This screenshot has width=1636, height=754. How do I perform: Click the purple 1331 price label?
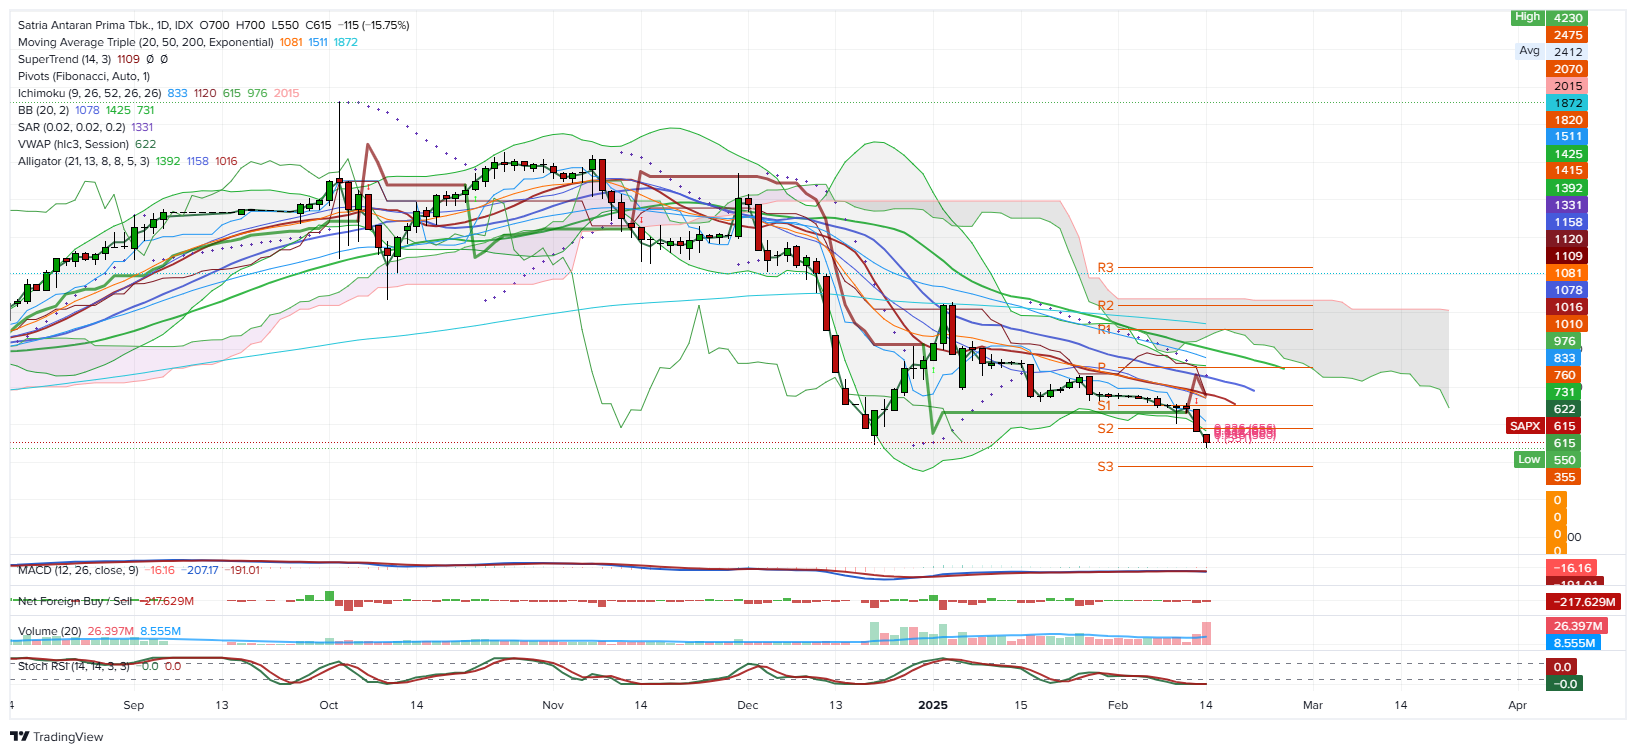(x=1567, y=205)
